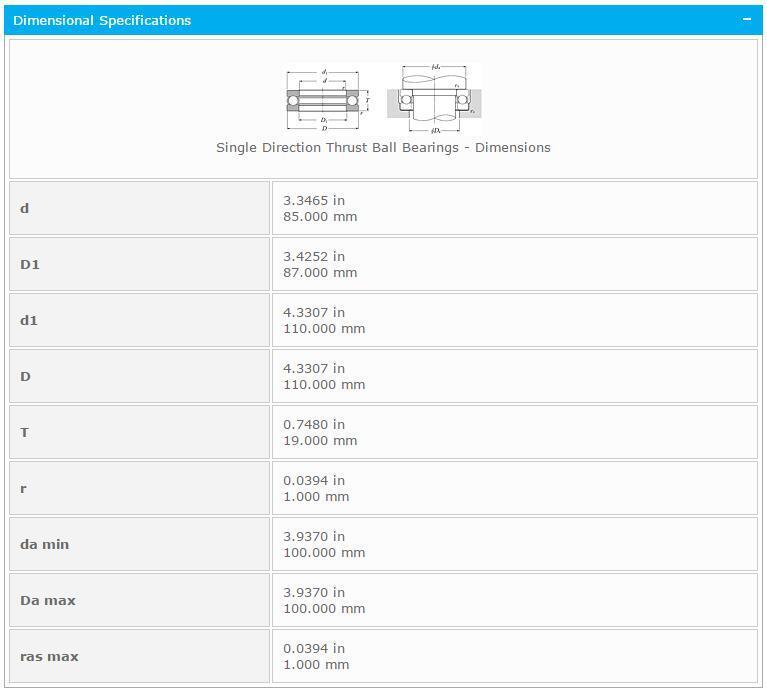The width and height of the screenshot is (767, 695).
Task: Click the 3.4252 in value
Action: pos(314,257)
